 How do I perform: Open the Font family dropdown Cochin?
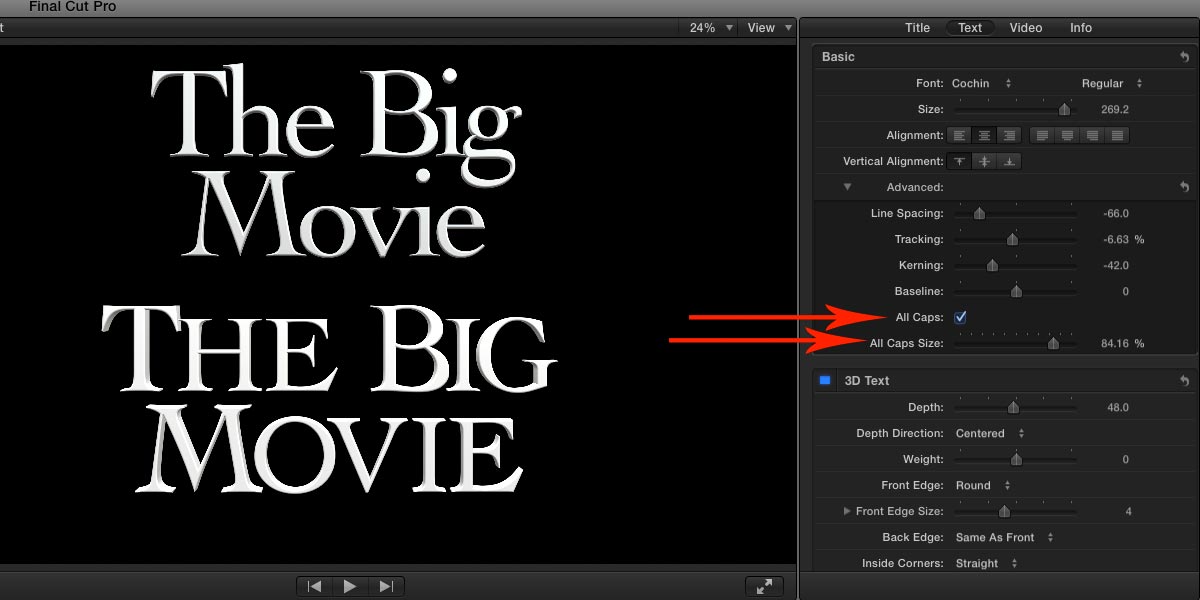tap(982, 83)
